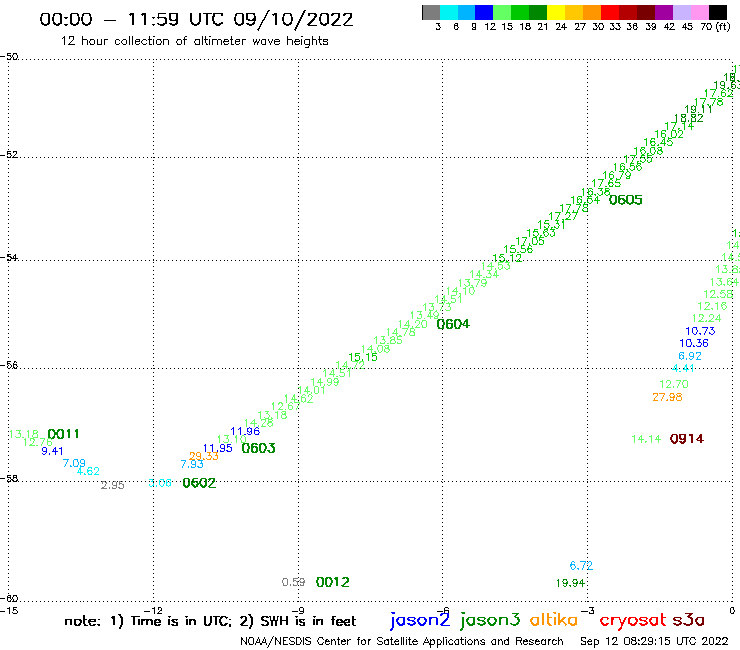
Task: Select the Sep 12 08:29:15 UTC timestamp
Action: 654,641
